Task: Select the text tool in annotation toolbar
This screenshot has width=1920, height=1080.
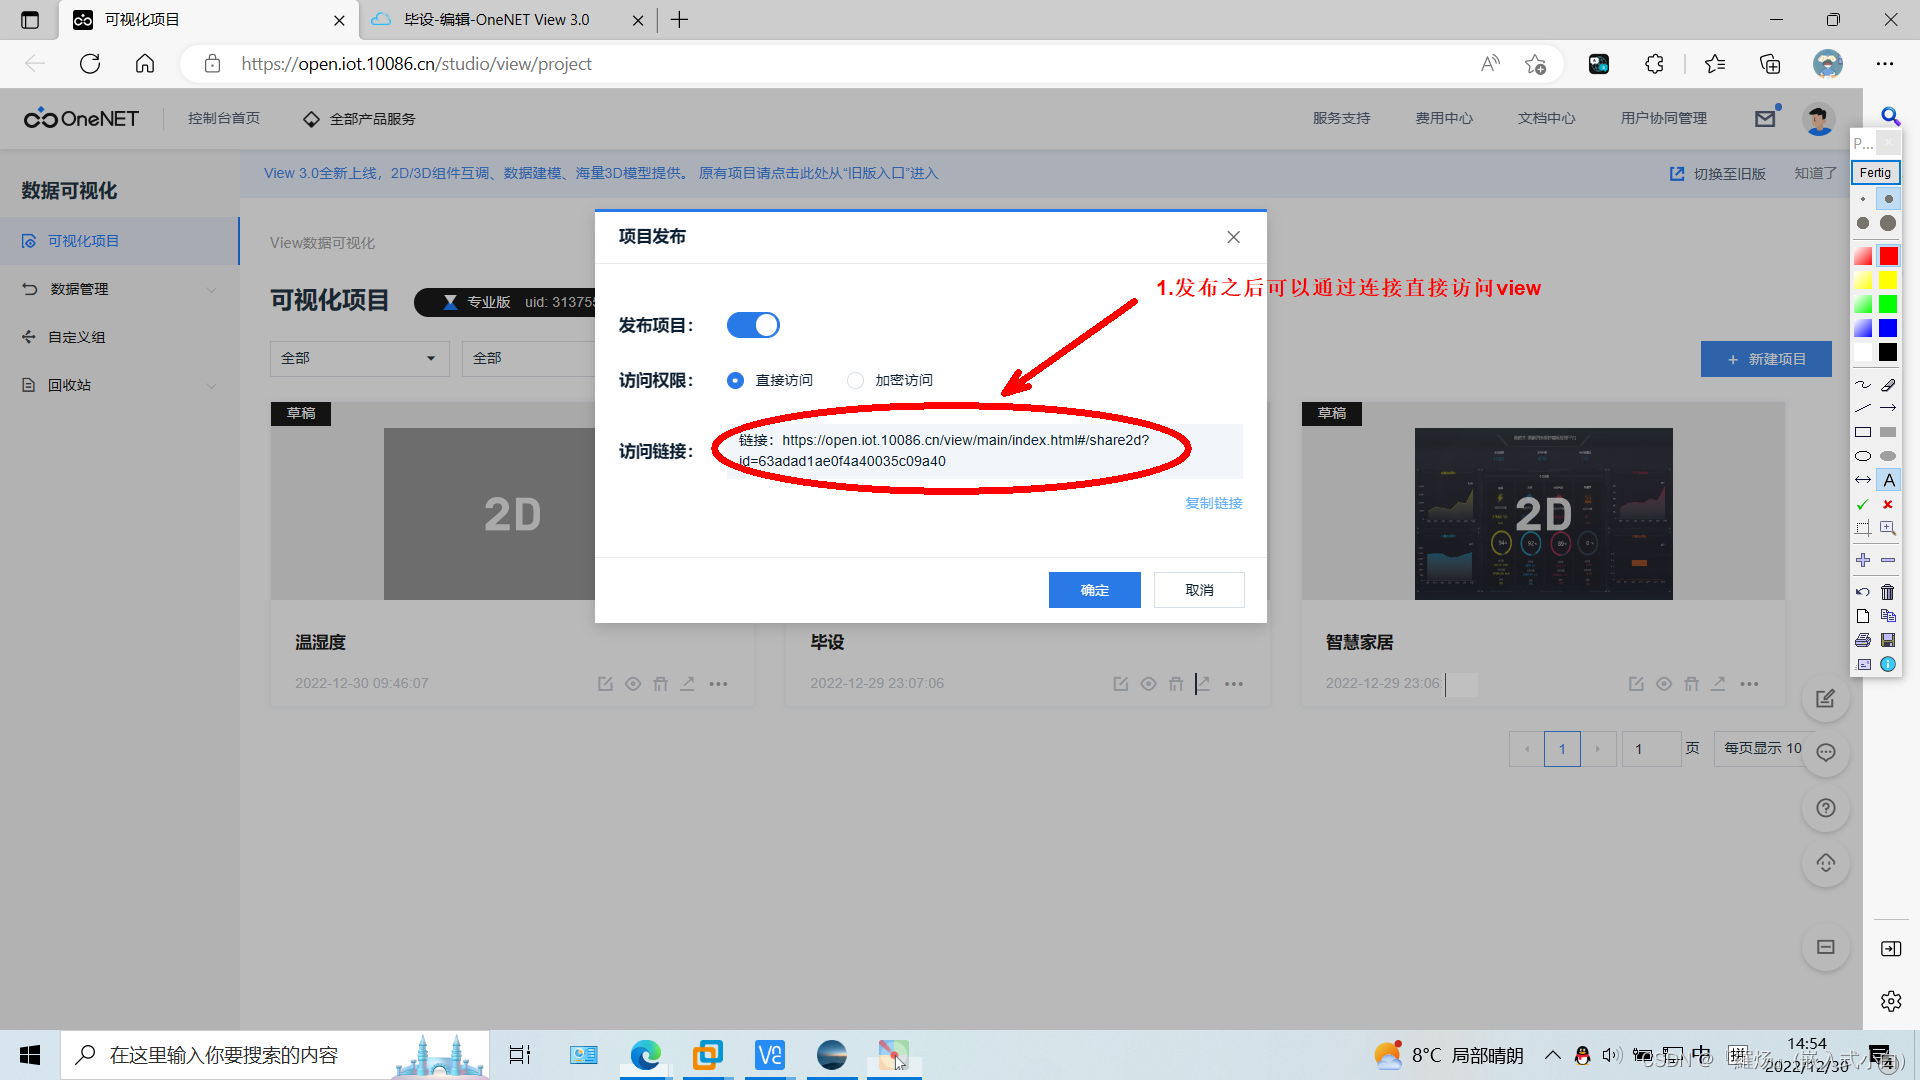Action: tap(1889, 480)
